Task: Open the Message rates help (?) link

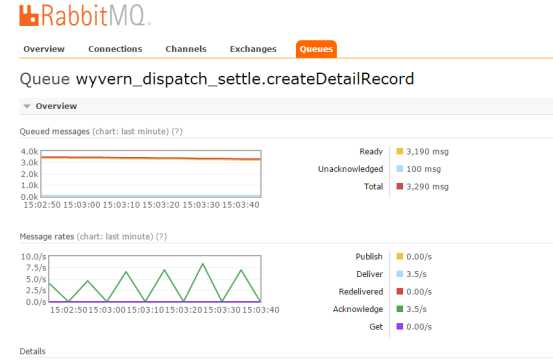Action: pos(162,236)
